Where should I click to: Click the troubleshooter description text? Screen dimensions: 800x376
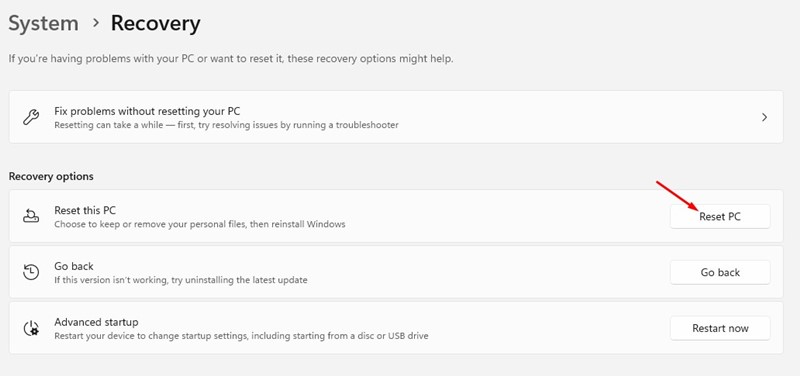[x=227, y=125]
